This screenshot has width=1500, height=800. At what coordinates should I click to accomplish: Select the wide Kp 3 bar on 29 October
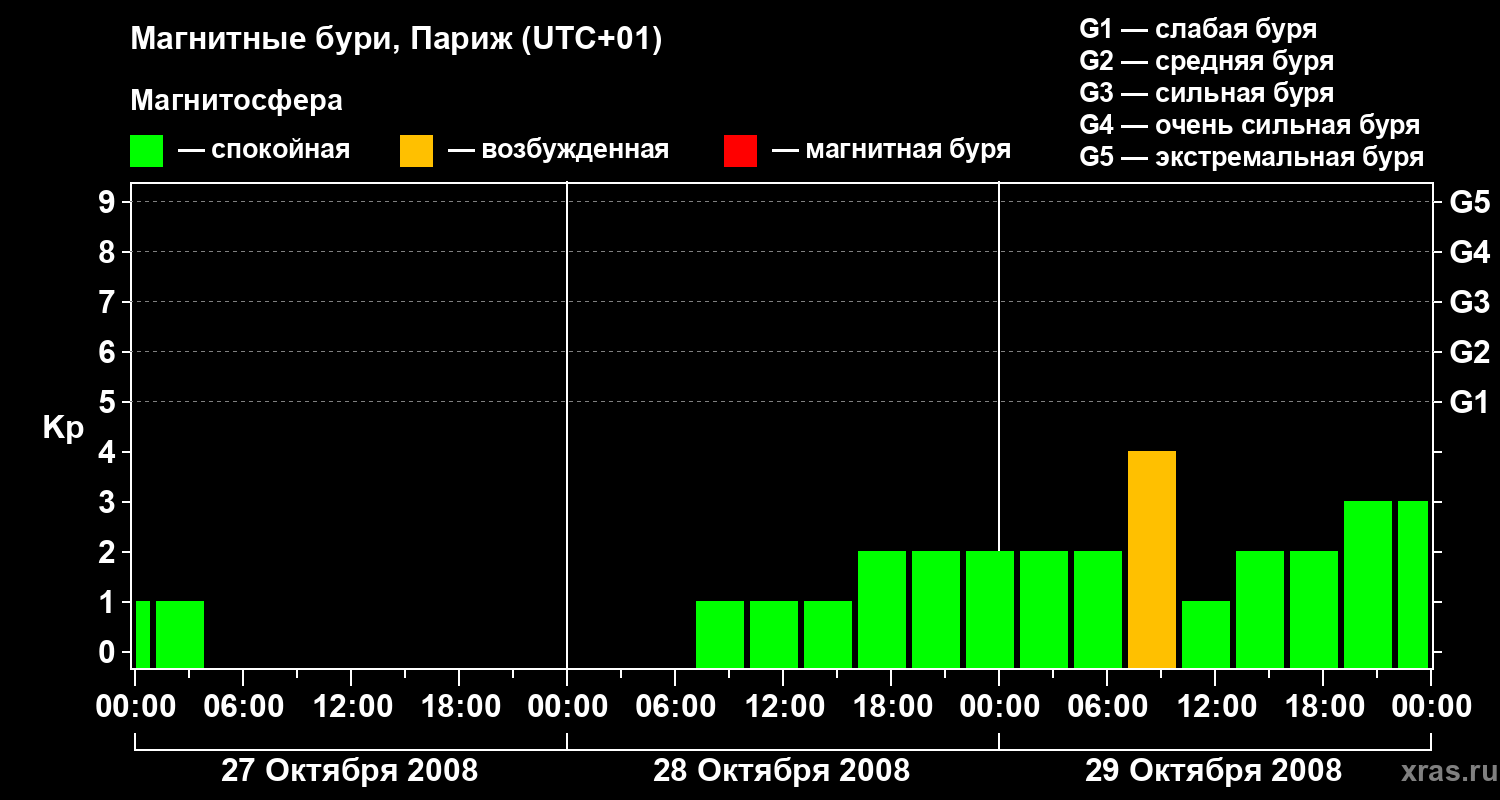point(1368,584)
